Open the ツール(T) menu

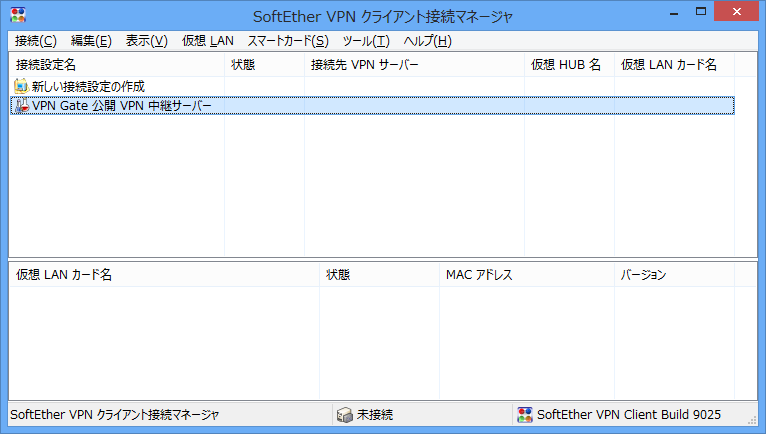(366, 41)
